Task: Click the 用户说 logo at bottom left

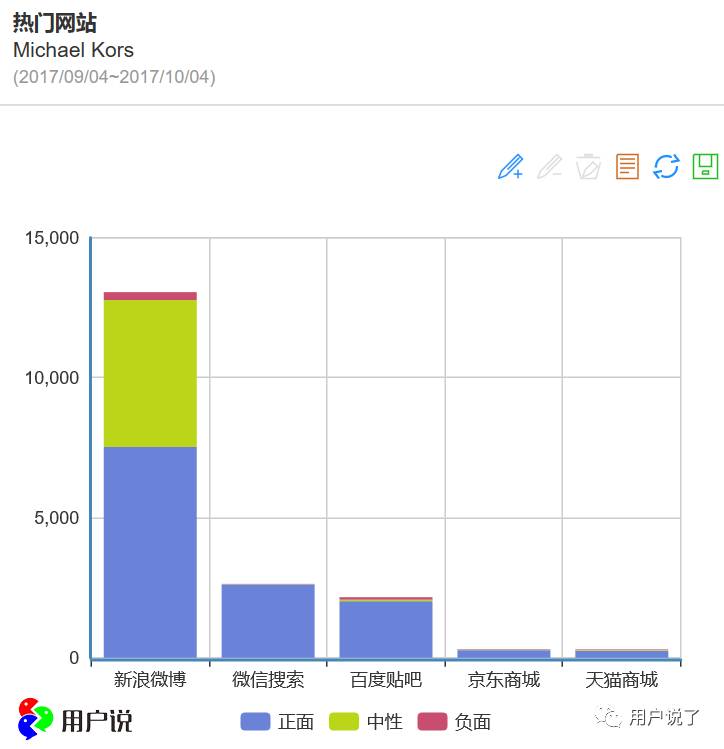Action: (x=75, y=718)
